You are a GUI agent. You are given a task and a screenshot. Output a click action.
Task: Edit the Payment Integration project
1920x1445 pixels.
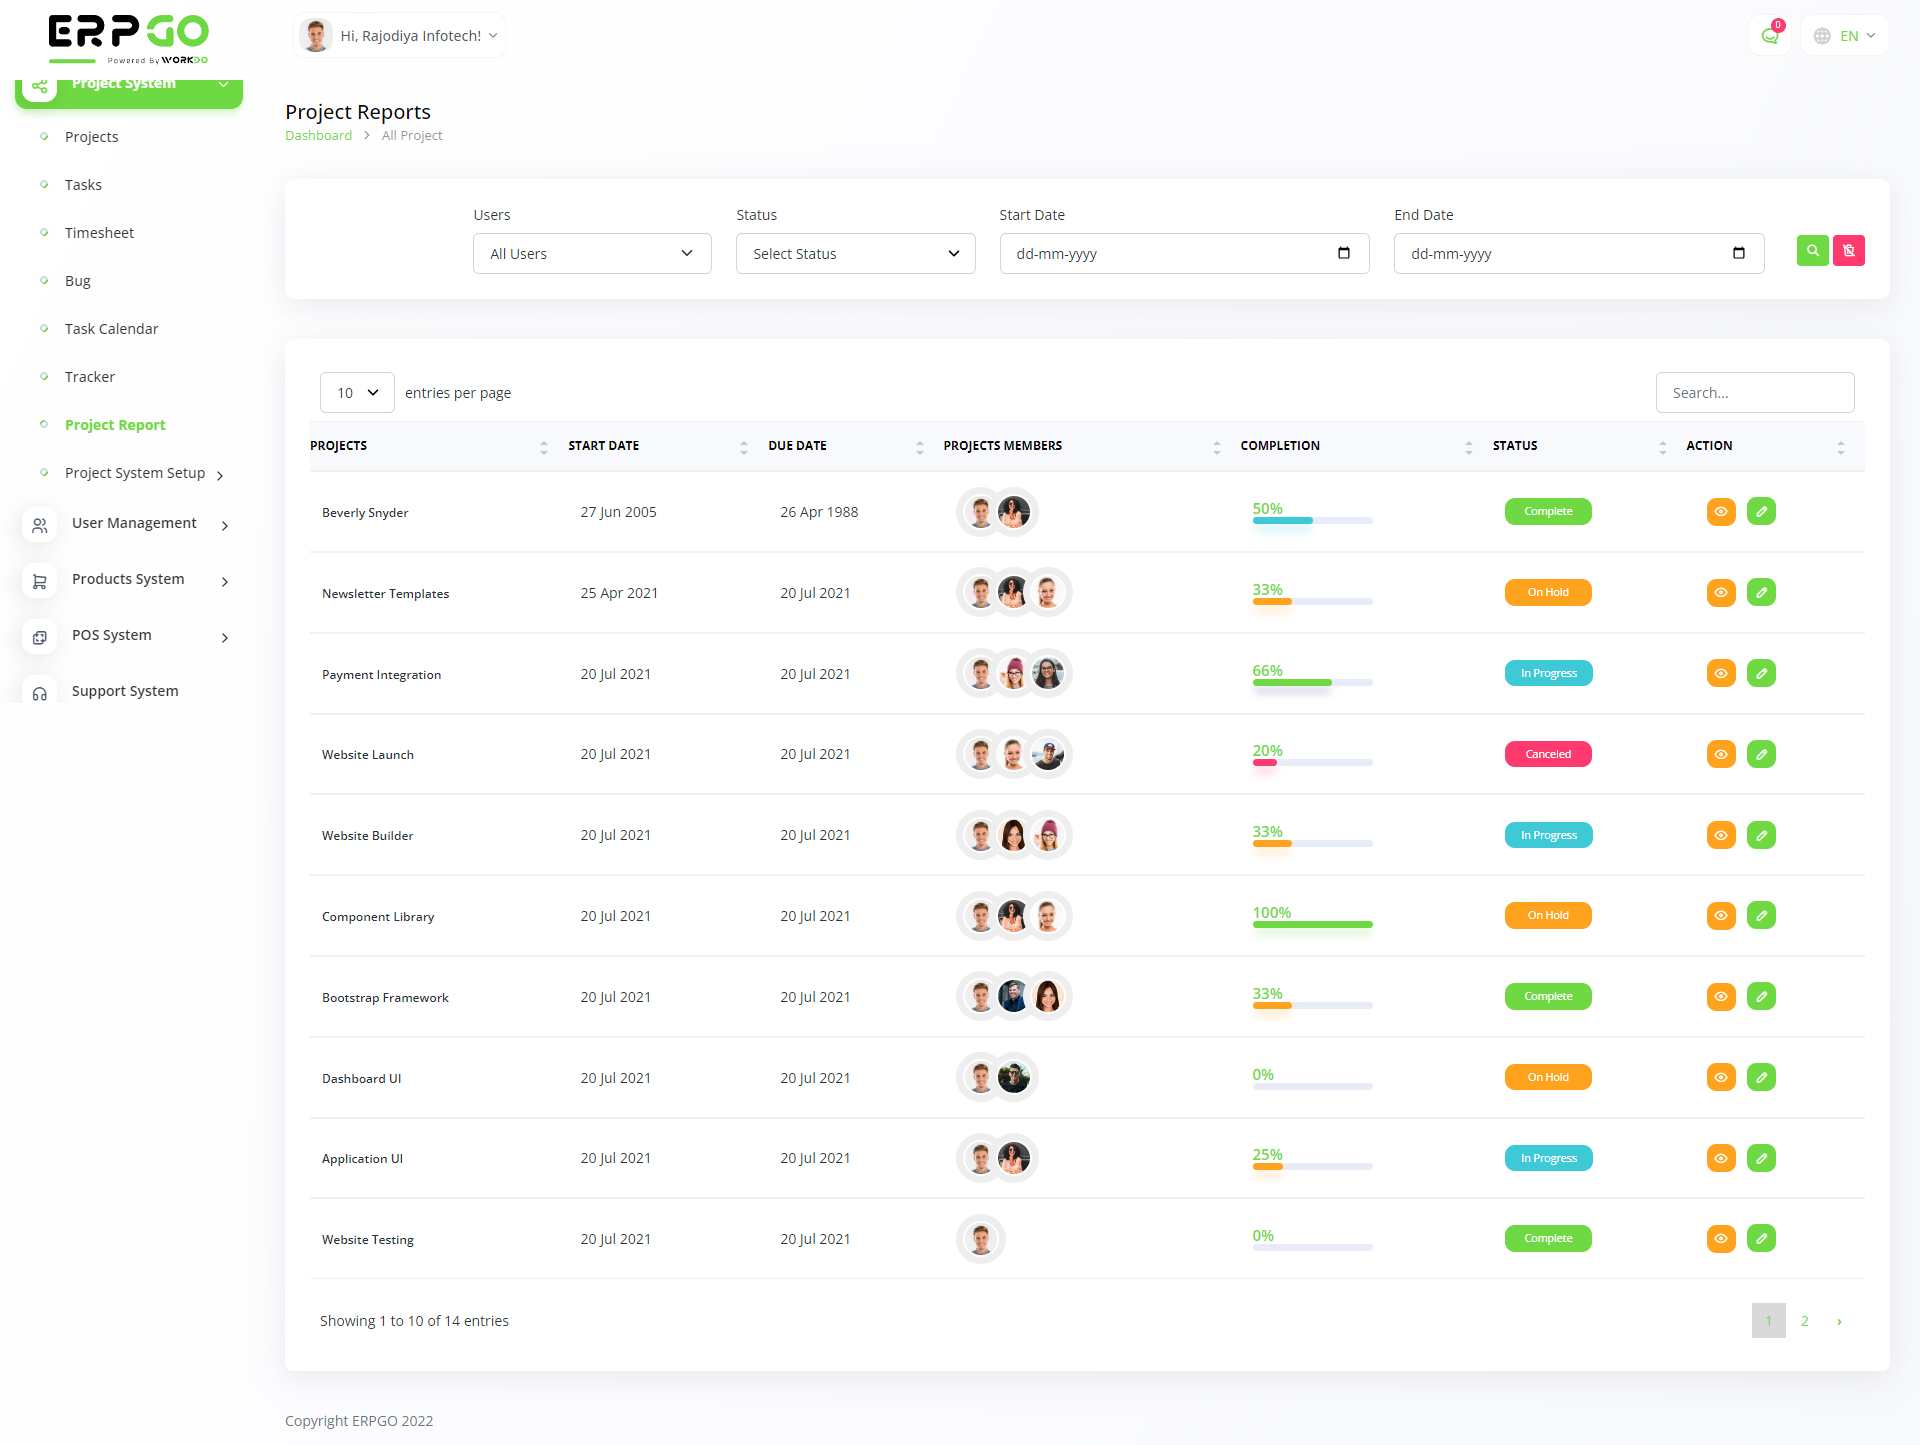click(1761, 674)
